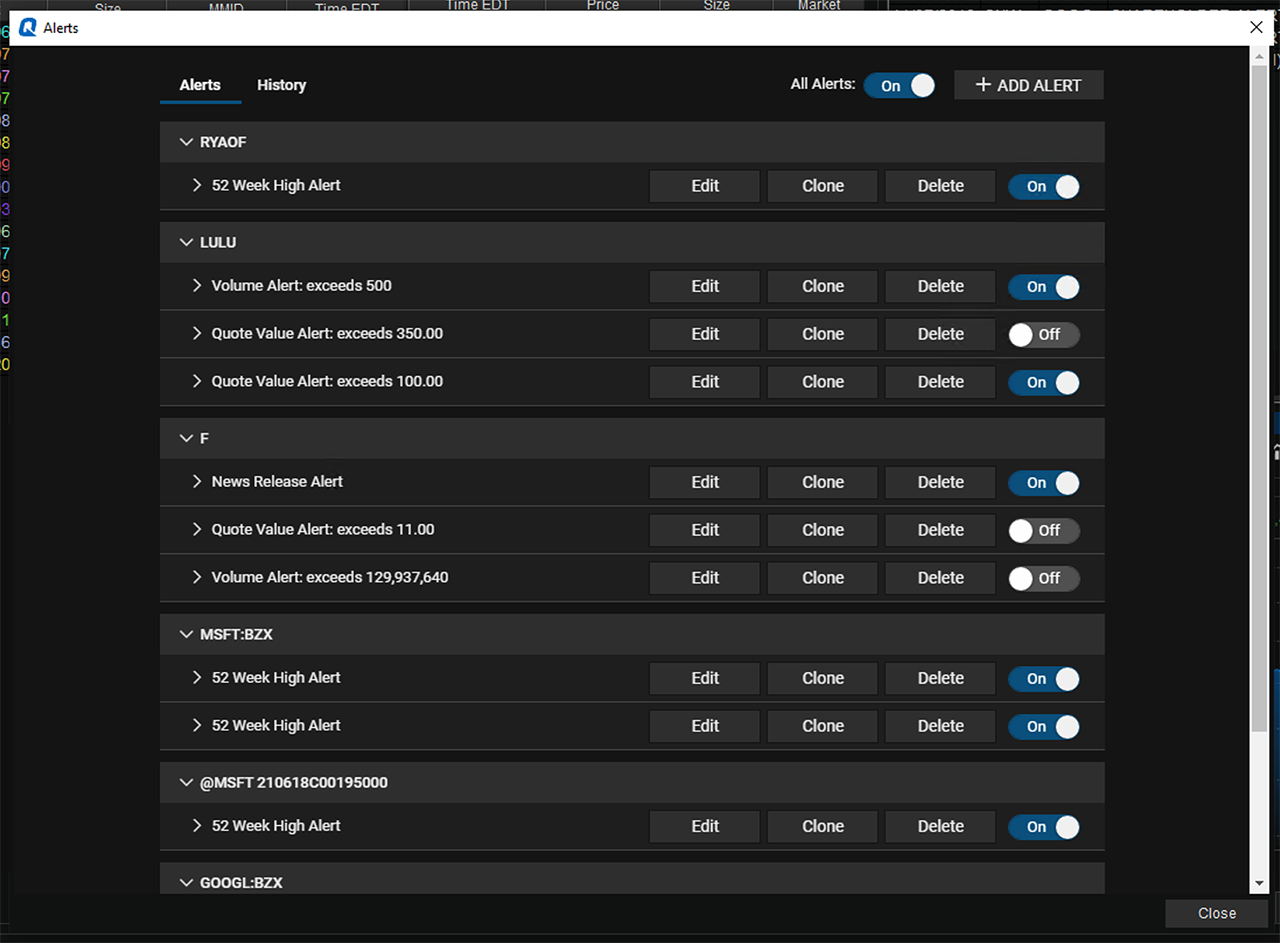Edit Quote Value Alert exceeds 350.00
1280x943 pixels.
point(705,334)
